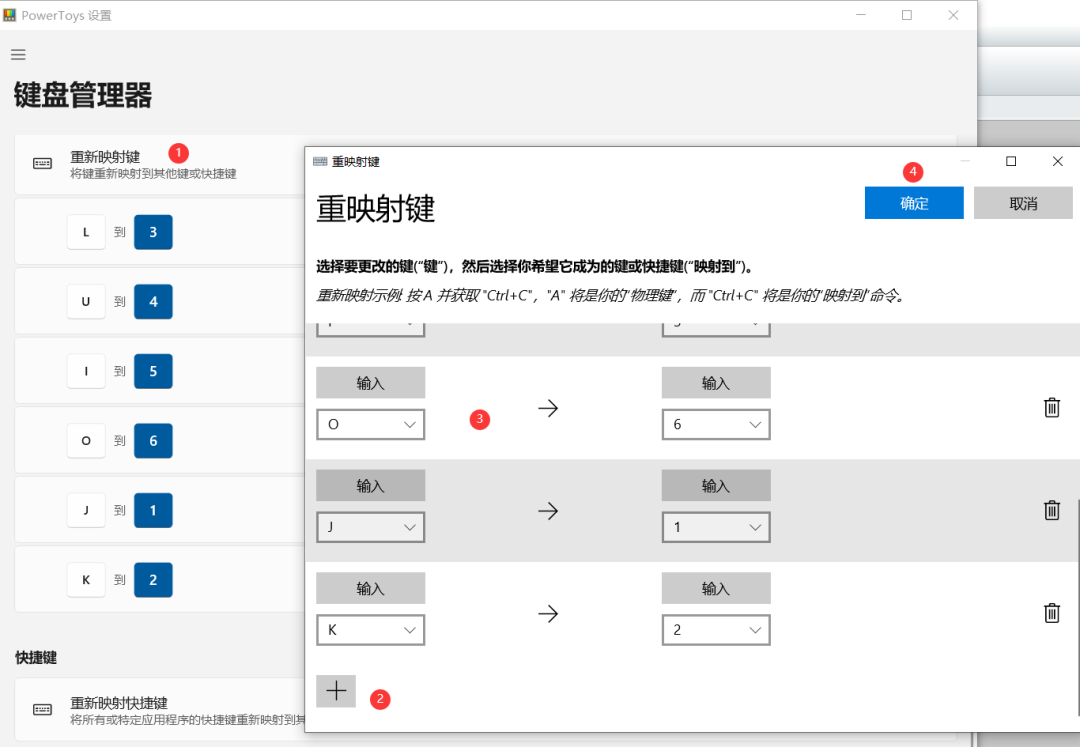Screen dimensions: 1080x747
Task: Delete the J to 1 key mapping
Action: pos(1051,510)
